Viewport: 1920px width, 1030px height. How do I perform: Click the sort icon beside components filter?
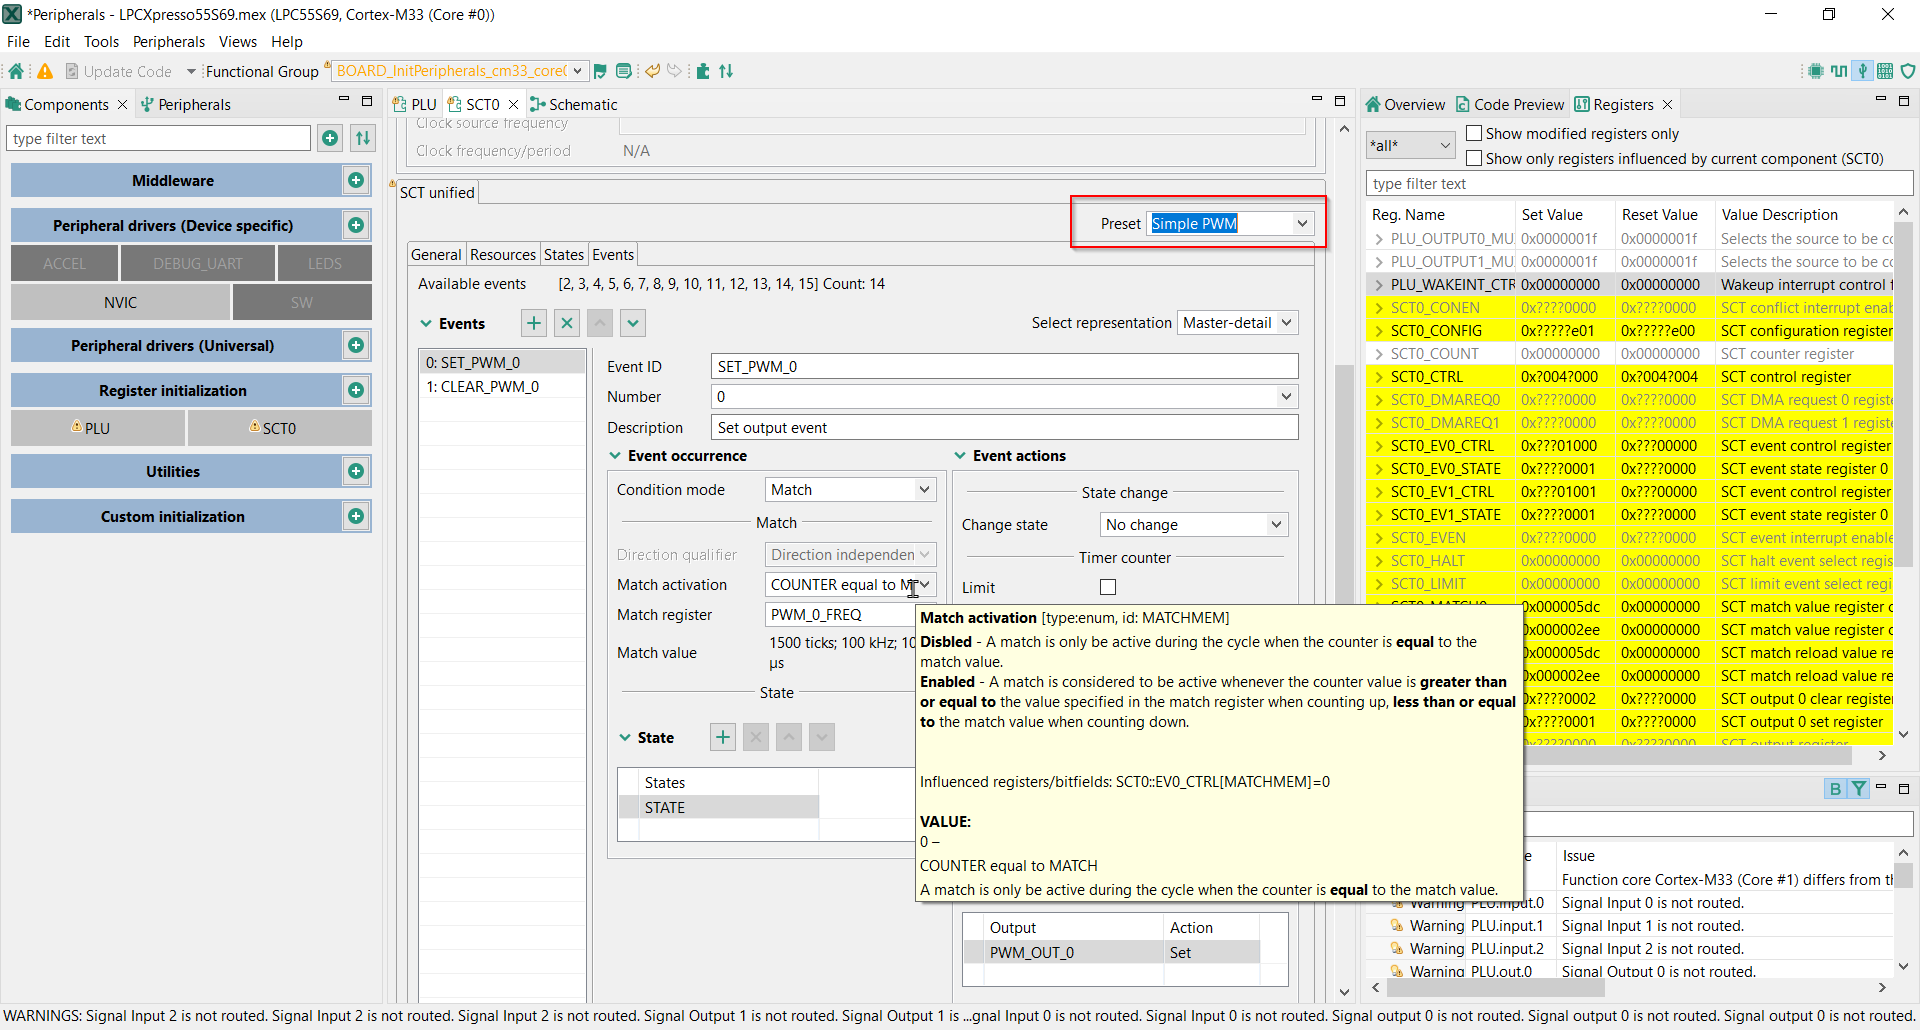click(363, 138)
